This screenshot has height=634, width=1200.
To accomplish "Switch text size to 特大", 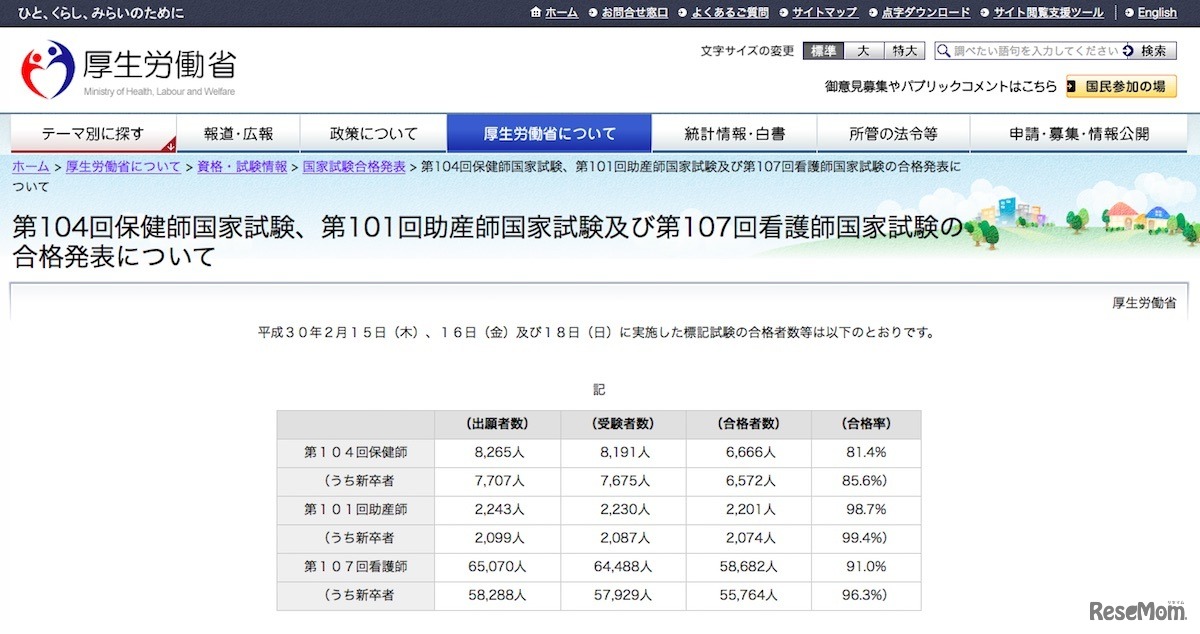I will pos(903,50).
